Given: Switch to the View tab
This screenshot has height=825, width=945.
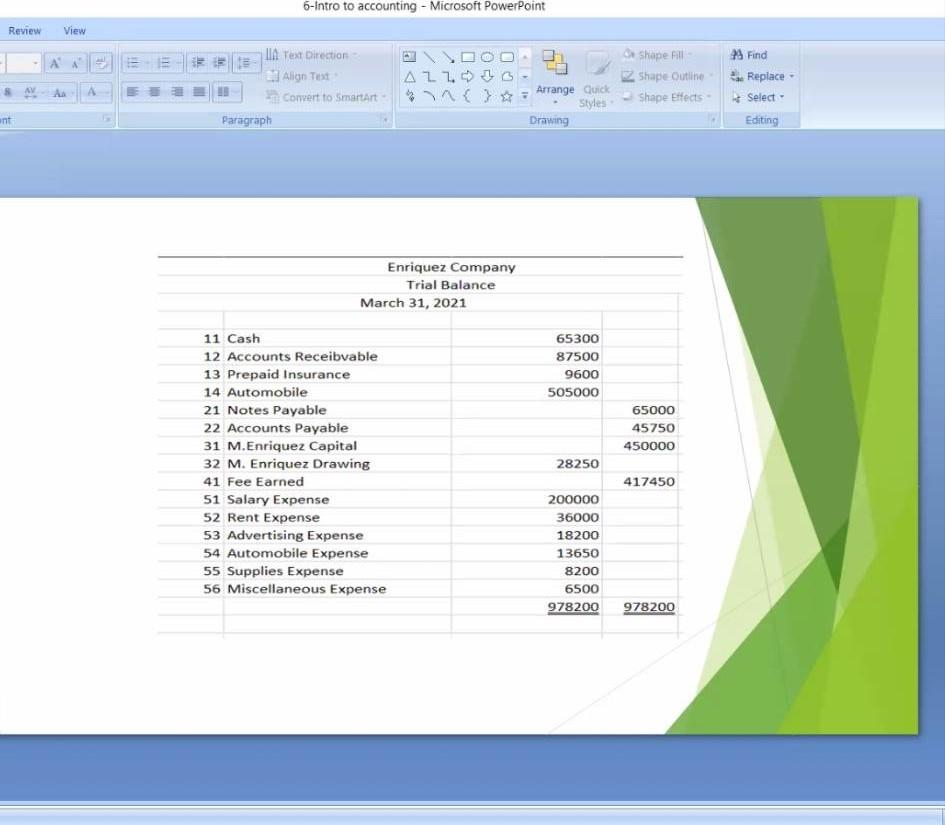Looking at the screenshot, I should [x=74, y=30].
